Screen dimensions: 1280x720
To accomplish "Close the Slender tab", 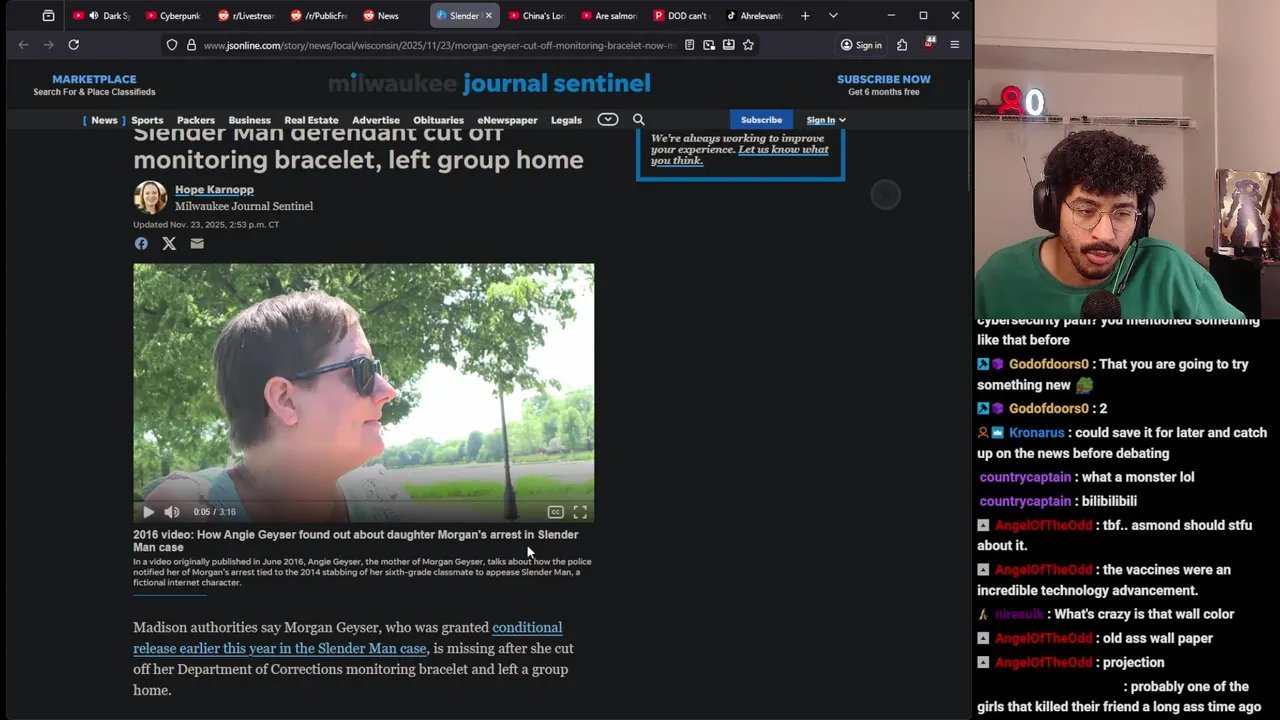I will tap(488, 16).
